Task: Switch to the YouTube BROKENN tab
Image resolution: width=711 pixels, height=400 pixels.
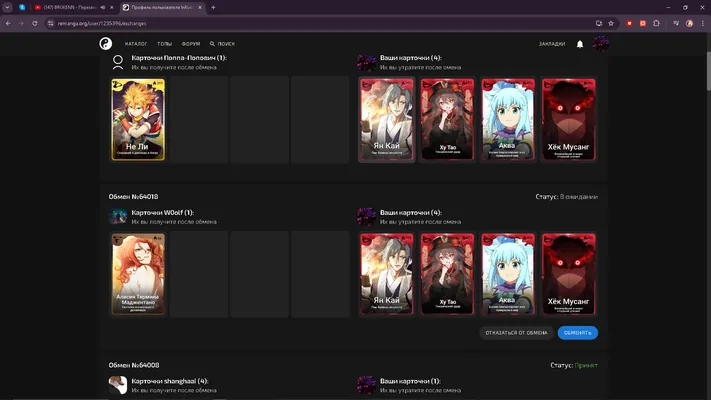Action: point(70,8)
